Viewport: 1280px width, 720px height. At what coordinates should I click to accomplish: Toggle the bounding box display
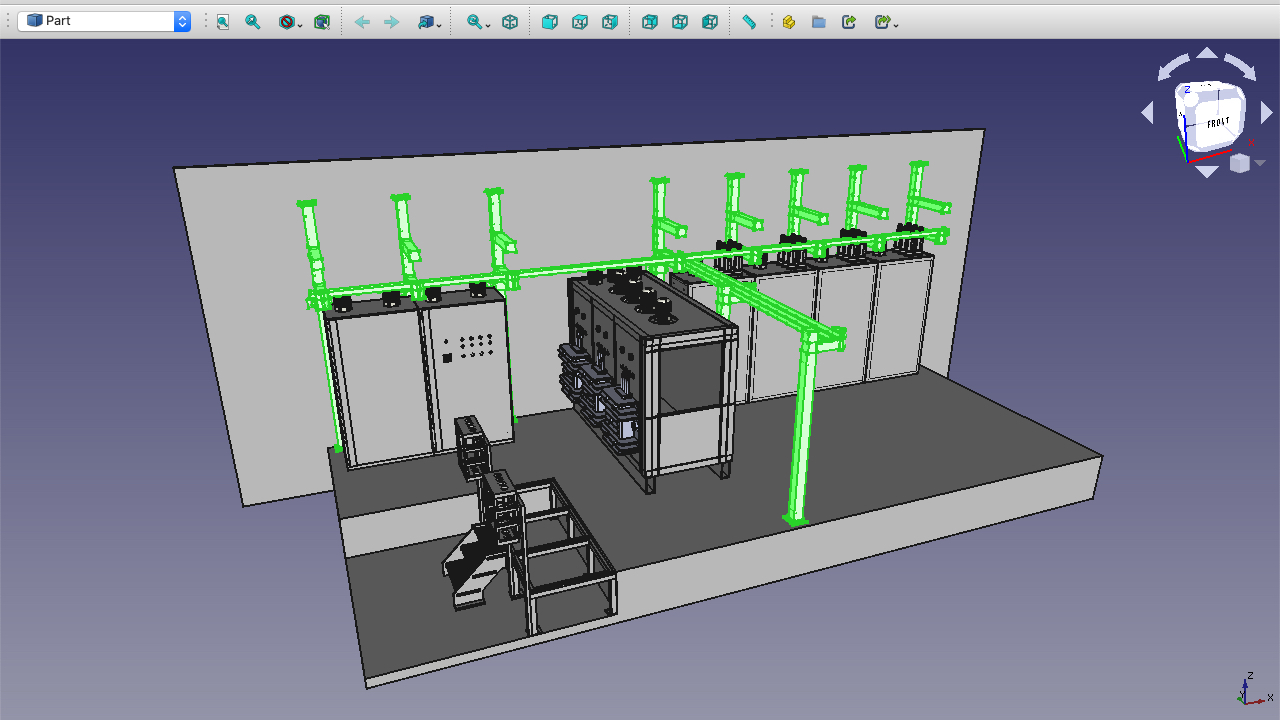322,21
